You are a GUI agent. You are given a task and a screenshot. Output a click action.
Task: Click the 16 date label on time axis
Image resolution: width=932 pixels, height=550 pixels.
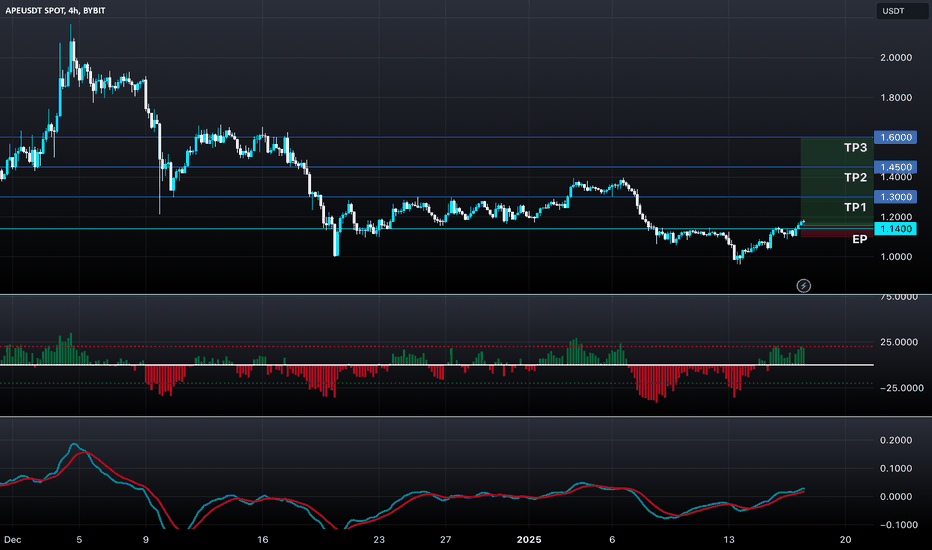pos(263,540)
